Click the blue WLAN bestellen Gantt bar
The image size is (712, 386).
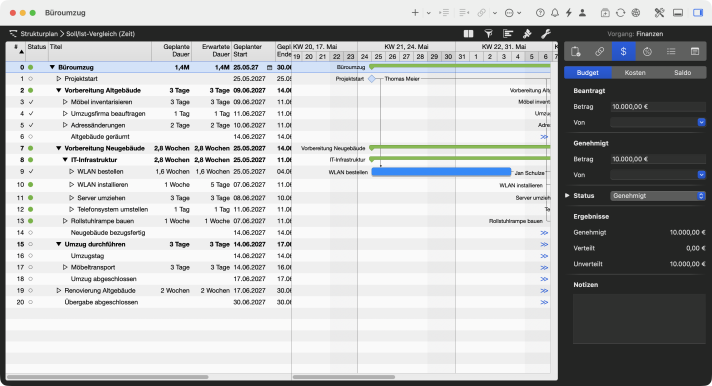point(441,172)
